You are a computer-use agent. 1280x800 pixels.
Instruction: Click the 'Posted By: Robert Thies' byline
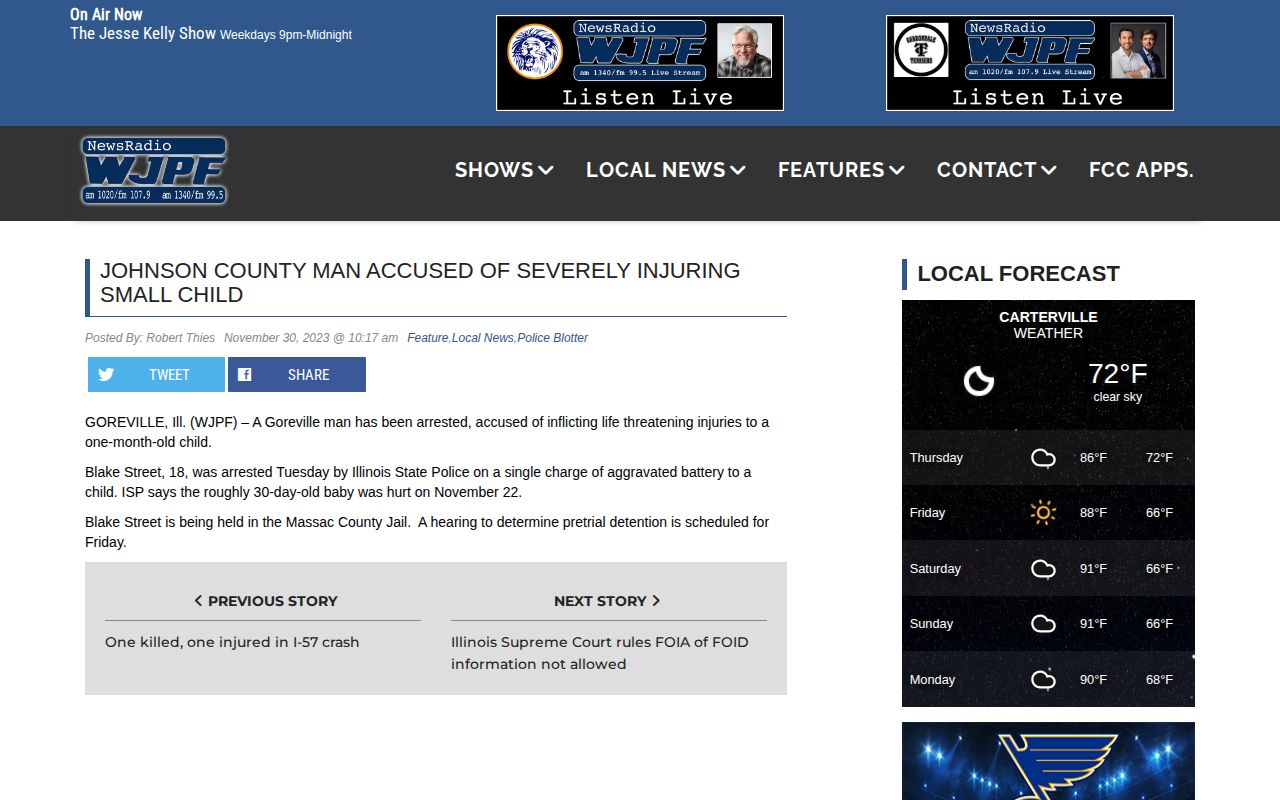[x=150, y=338]
